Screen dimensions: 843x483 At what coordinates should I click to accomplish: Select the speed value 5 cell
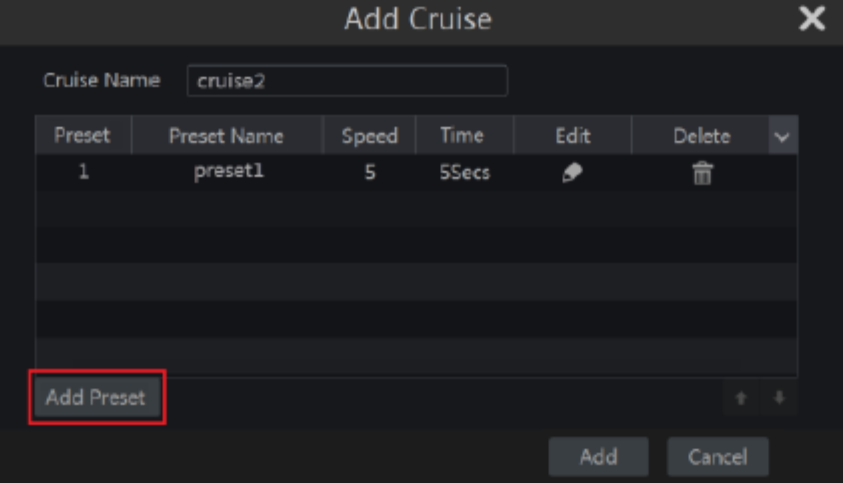pos(370,172)
